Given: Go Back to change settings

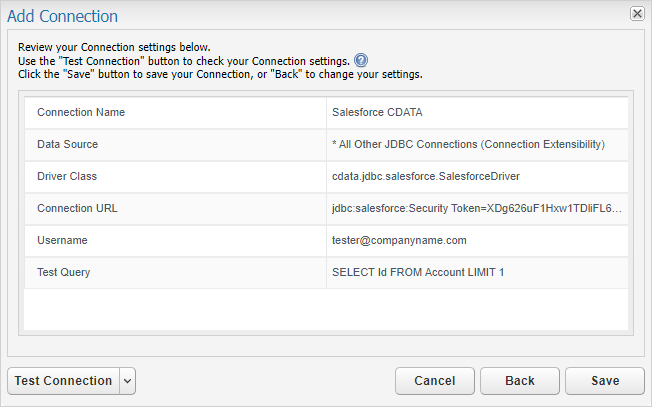Looking at the screenshot, I should coord(520,381).
